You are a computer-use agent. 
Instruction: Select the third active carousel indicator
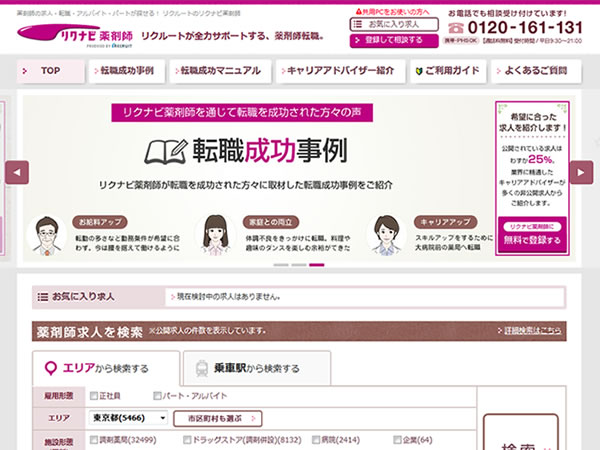pyautogui.click(x=317, y=265)
